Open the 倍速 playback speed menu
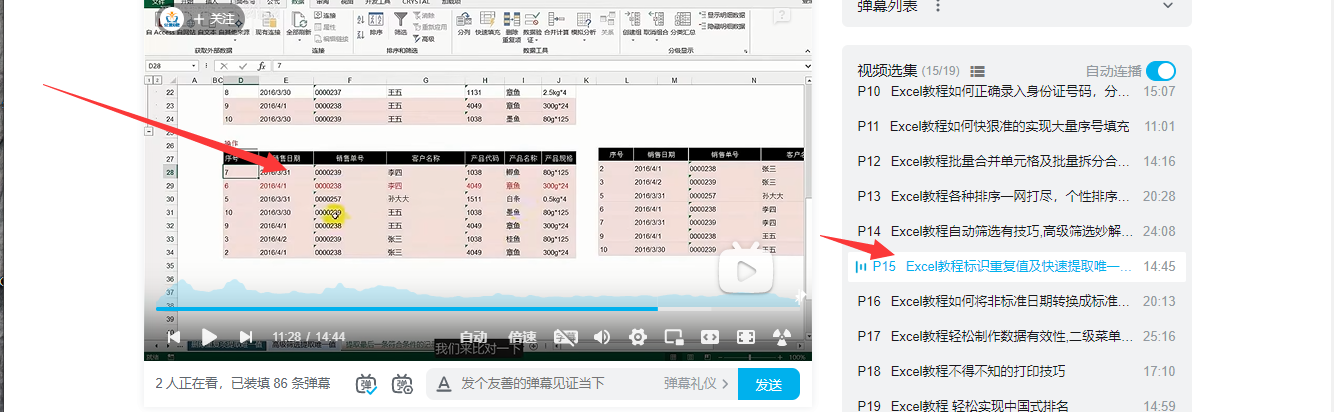Screen dimensions: 1334x412 pos(522,337)
